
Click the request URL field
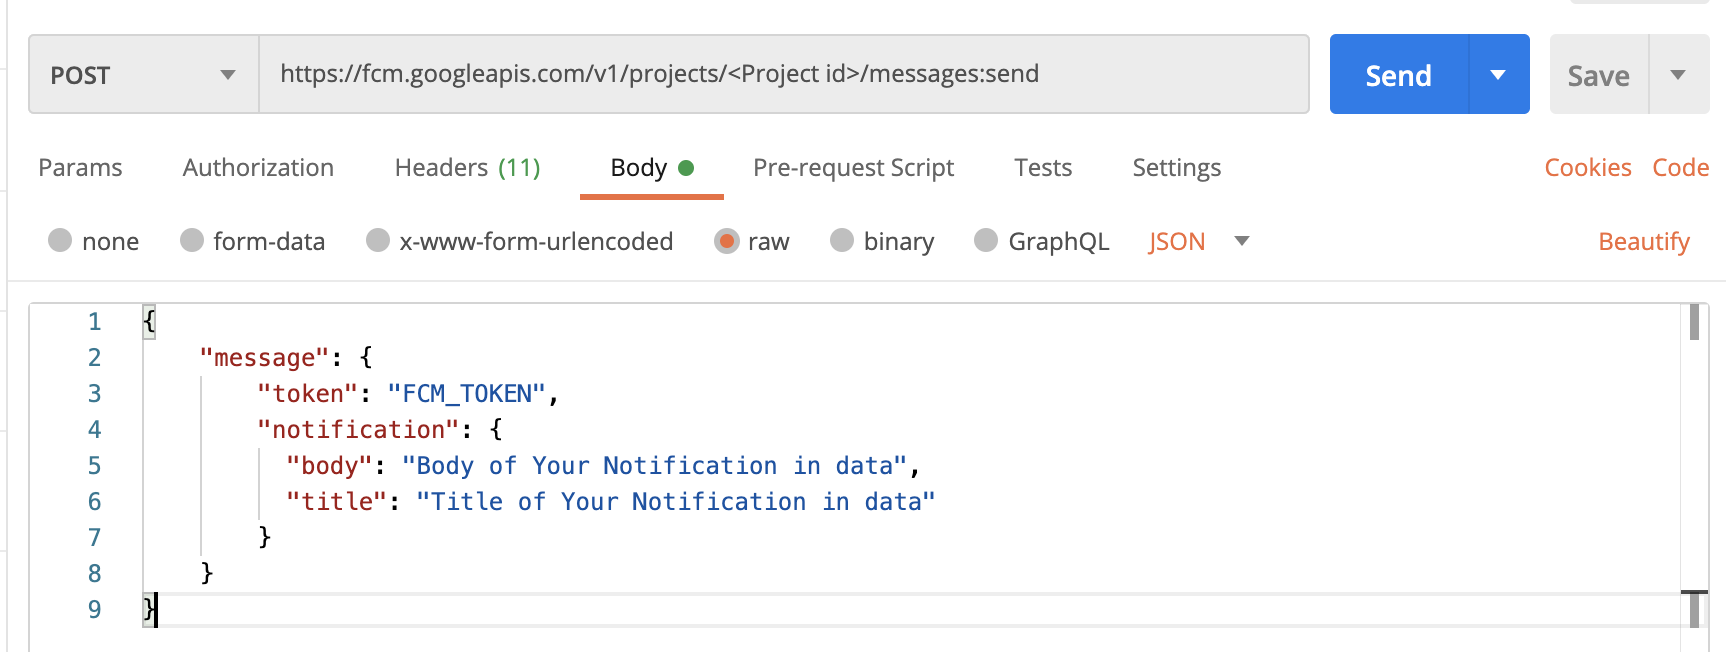coord(784,75)
